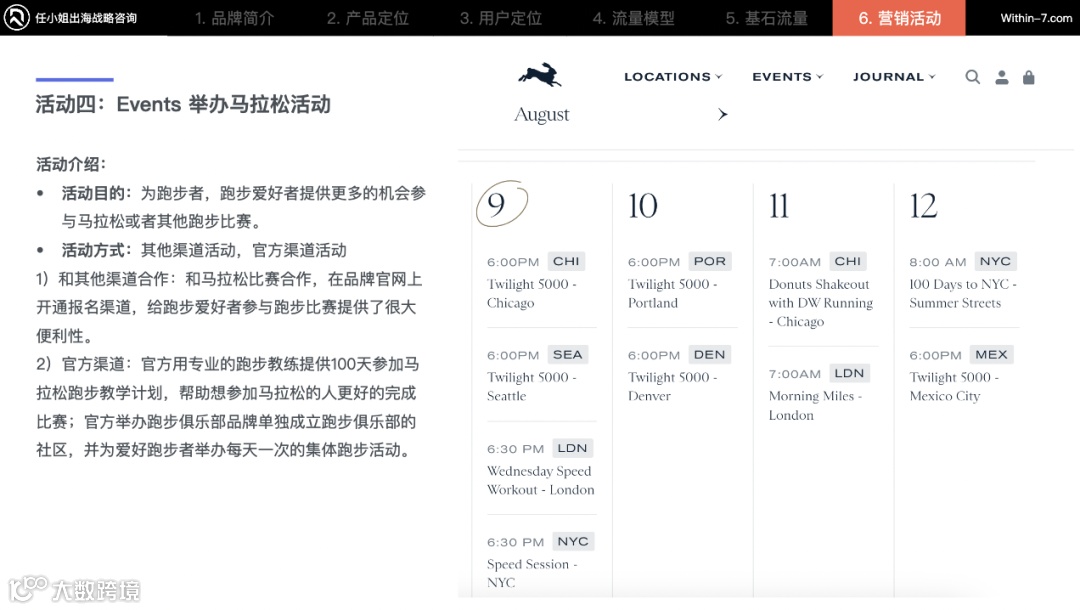1080x610 pixels.
Task: Go to tab 4. 流量模型
Action: coord(634,18)
